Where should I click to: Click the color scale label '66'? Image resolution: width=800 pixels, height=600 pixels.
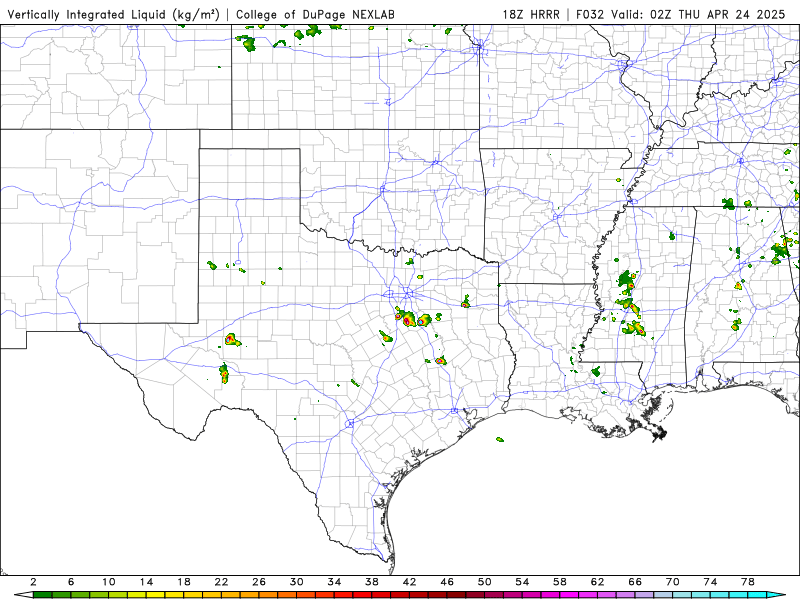[x=635, y=582]
